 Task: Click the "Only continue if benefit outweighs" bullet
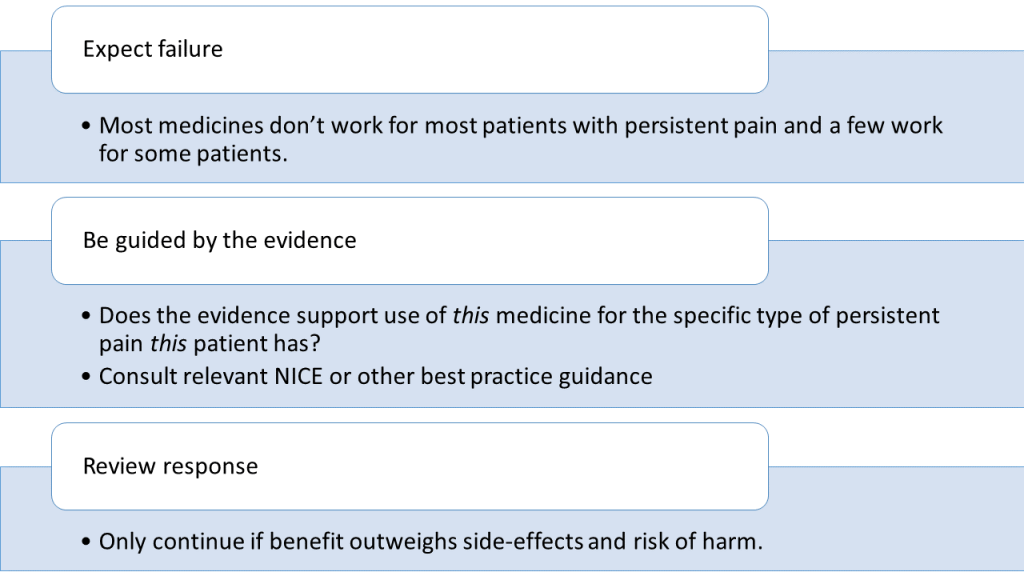pos(430,542)
